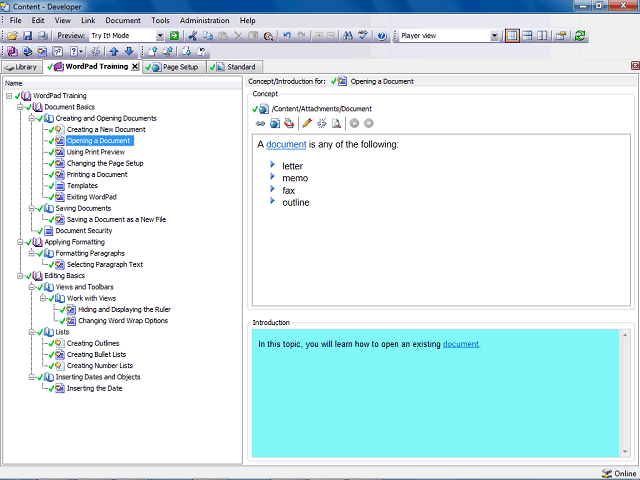The height and width of the screenshot is (480, 640).
Task: Collapse the Applying Formatting module
Action: click(x=20, y=242)
